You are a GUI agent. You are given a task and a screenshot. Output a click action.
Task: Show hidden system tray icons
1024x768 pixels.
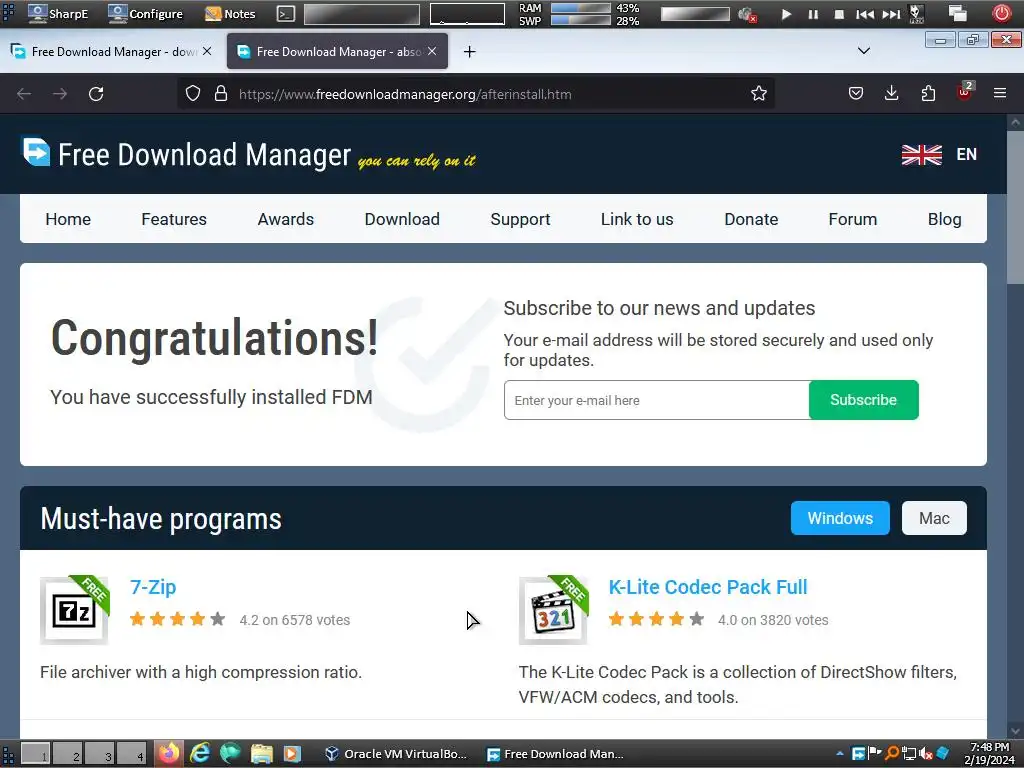(840, 754)
